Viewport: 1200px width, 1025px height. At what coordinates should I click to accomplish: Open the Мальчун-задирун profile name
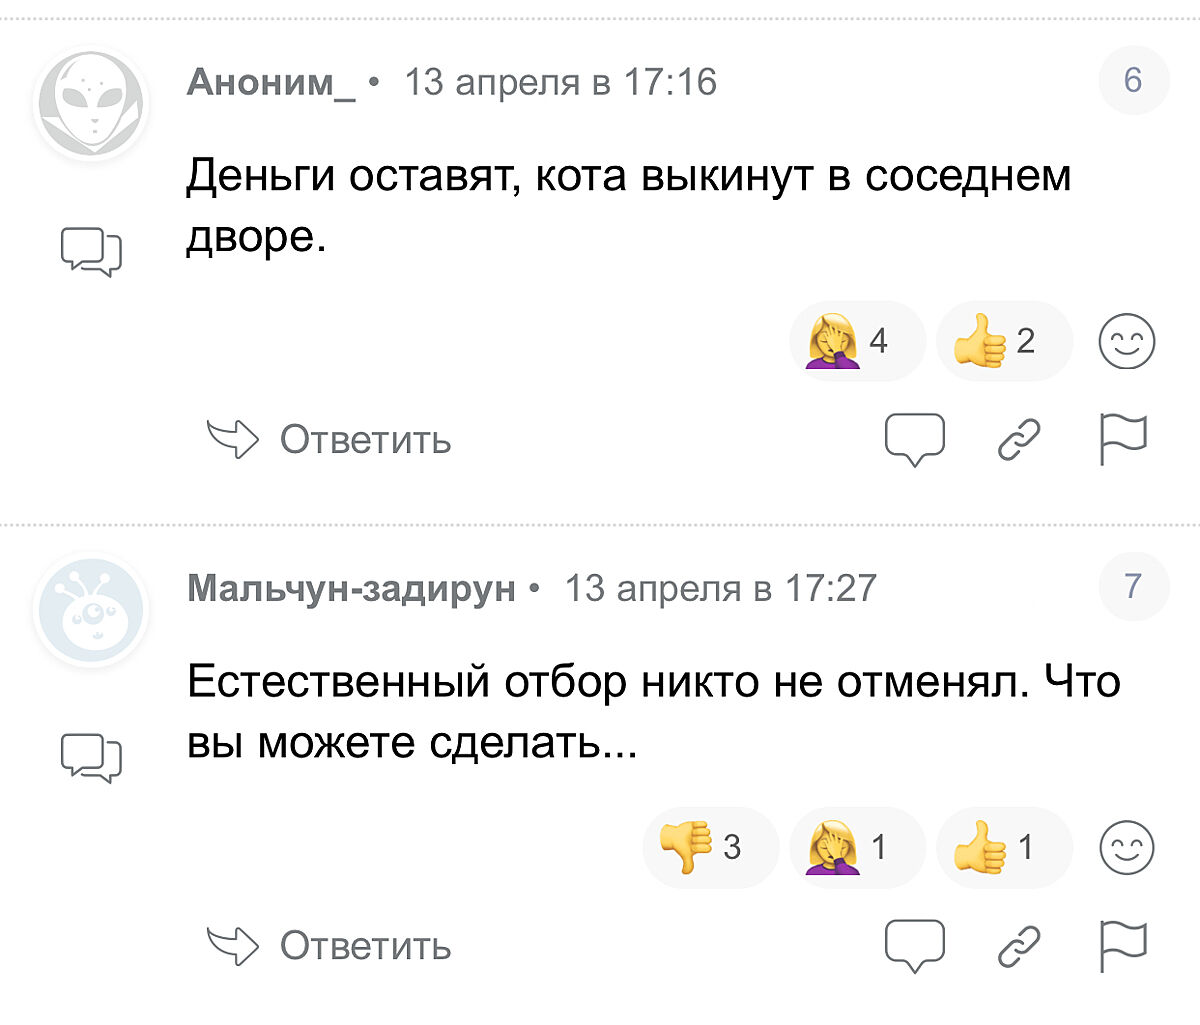(x=351, y=588)
